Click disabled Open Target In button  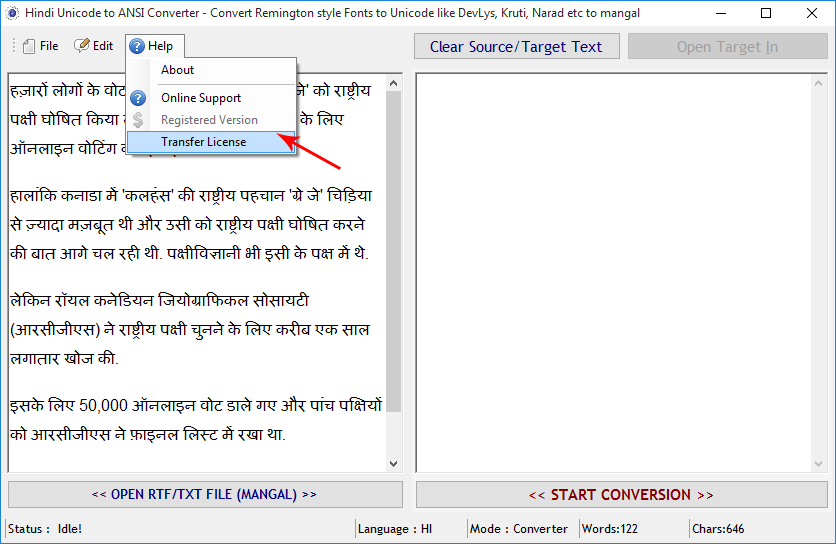727,46
